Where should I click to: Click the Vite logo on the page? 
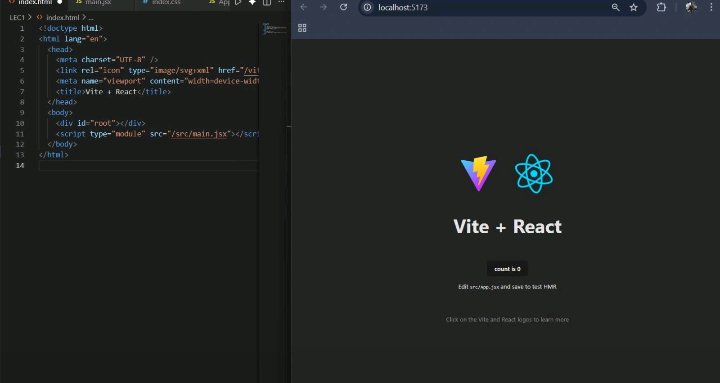478,173
